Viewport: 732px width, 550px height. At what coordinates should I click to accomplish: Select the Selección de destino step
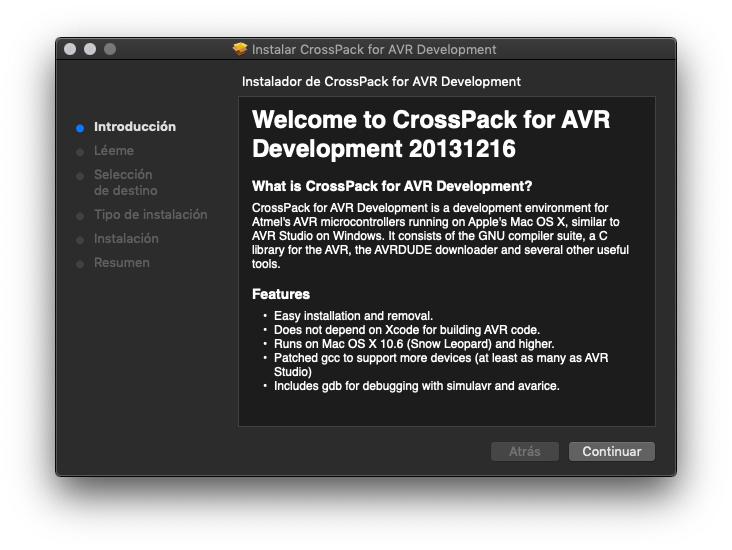(x=126, y=182)
